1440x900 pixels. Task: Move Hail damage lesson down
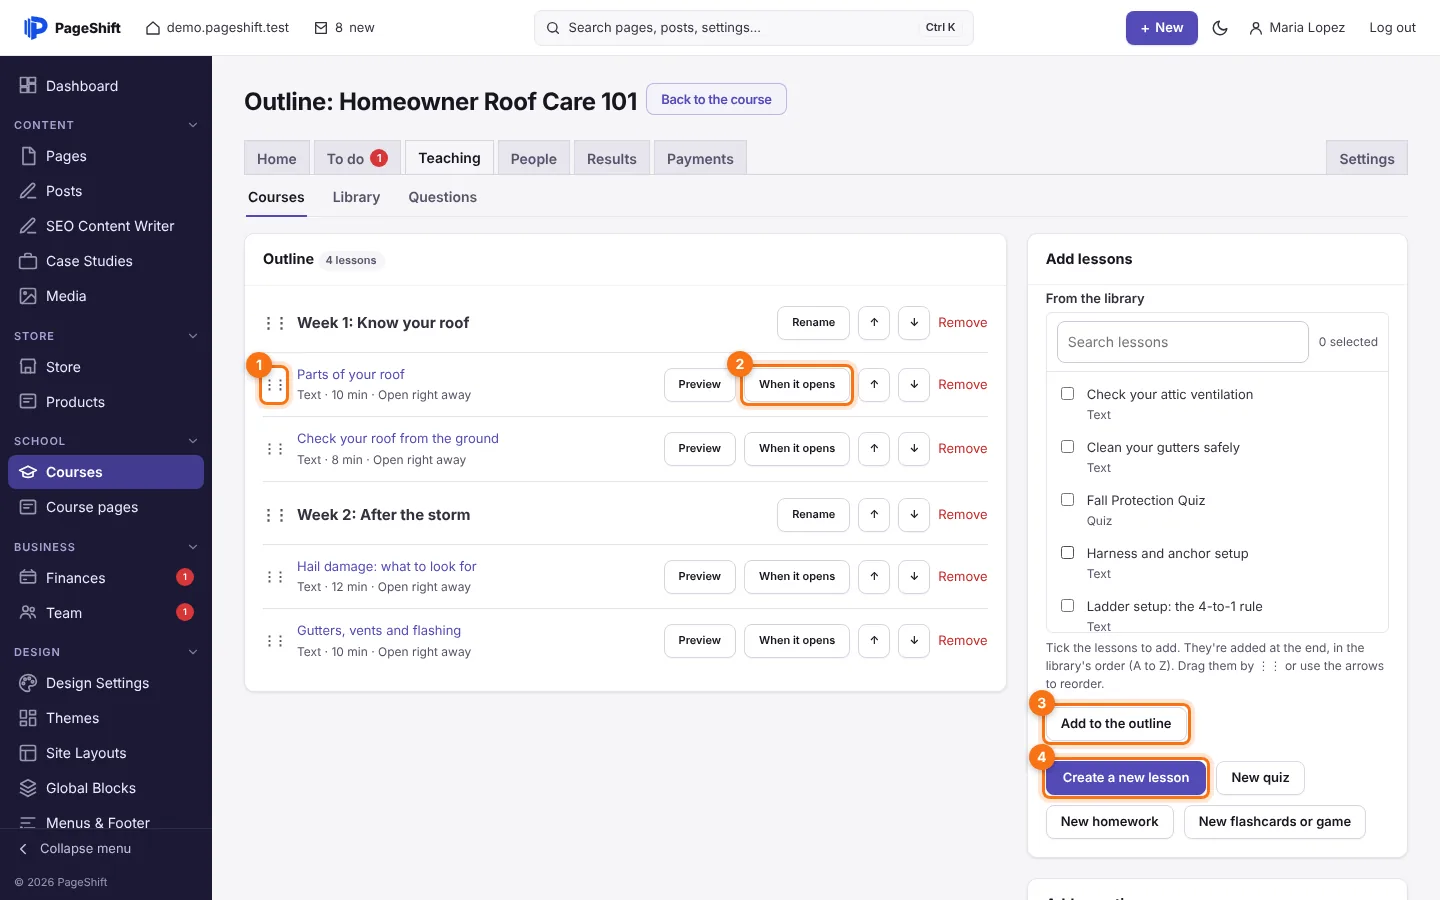pos(914,577)
